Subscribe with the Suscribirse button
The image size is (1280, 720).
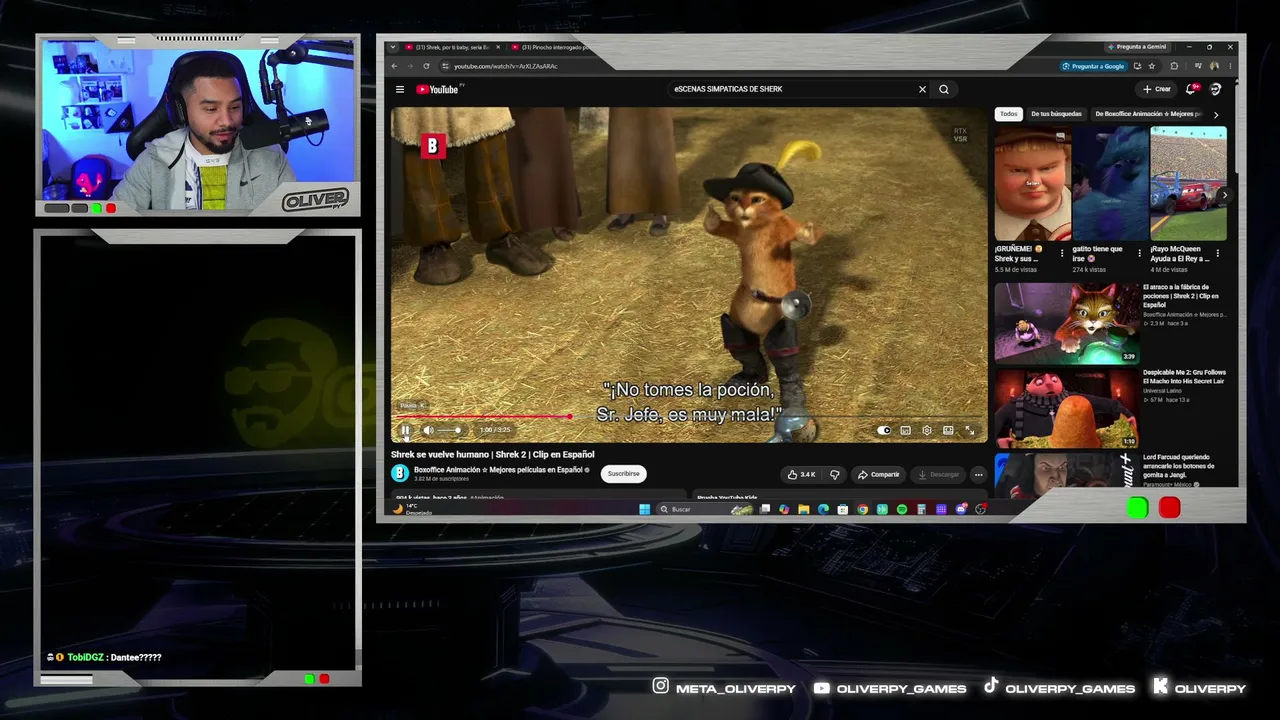(x=623, y=474)
